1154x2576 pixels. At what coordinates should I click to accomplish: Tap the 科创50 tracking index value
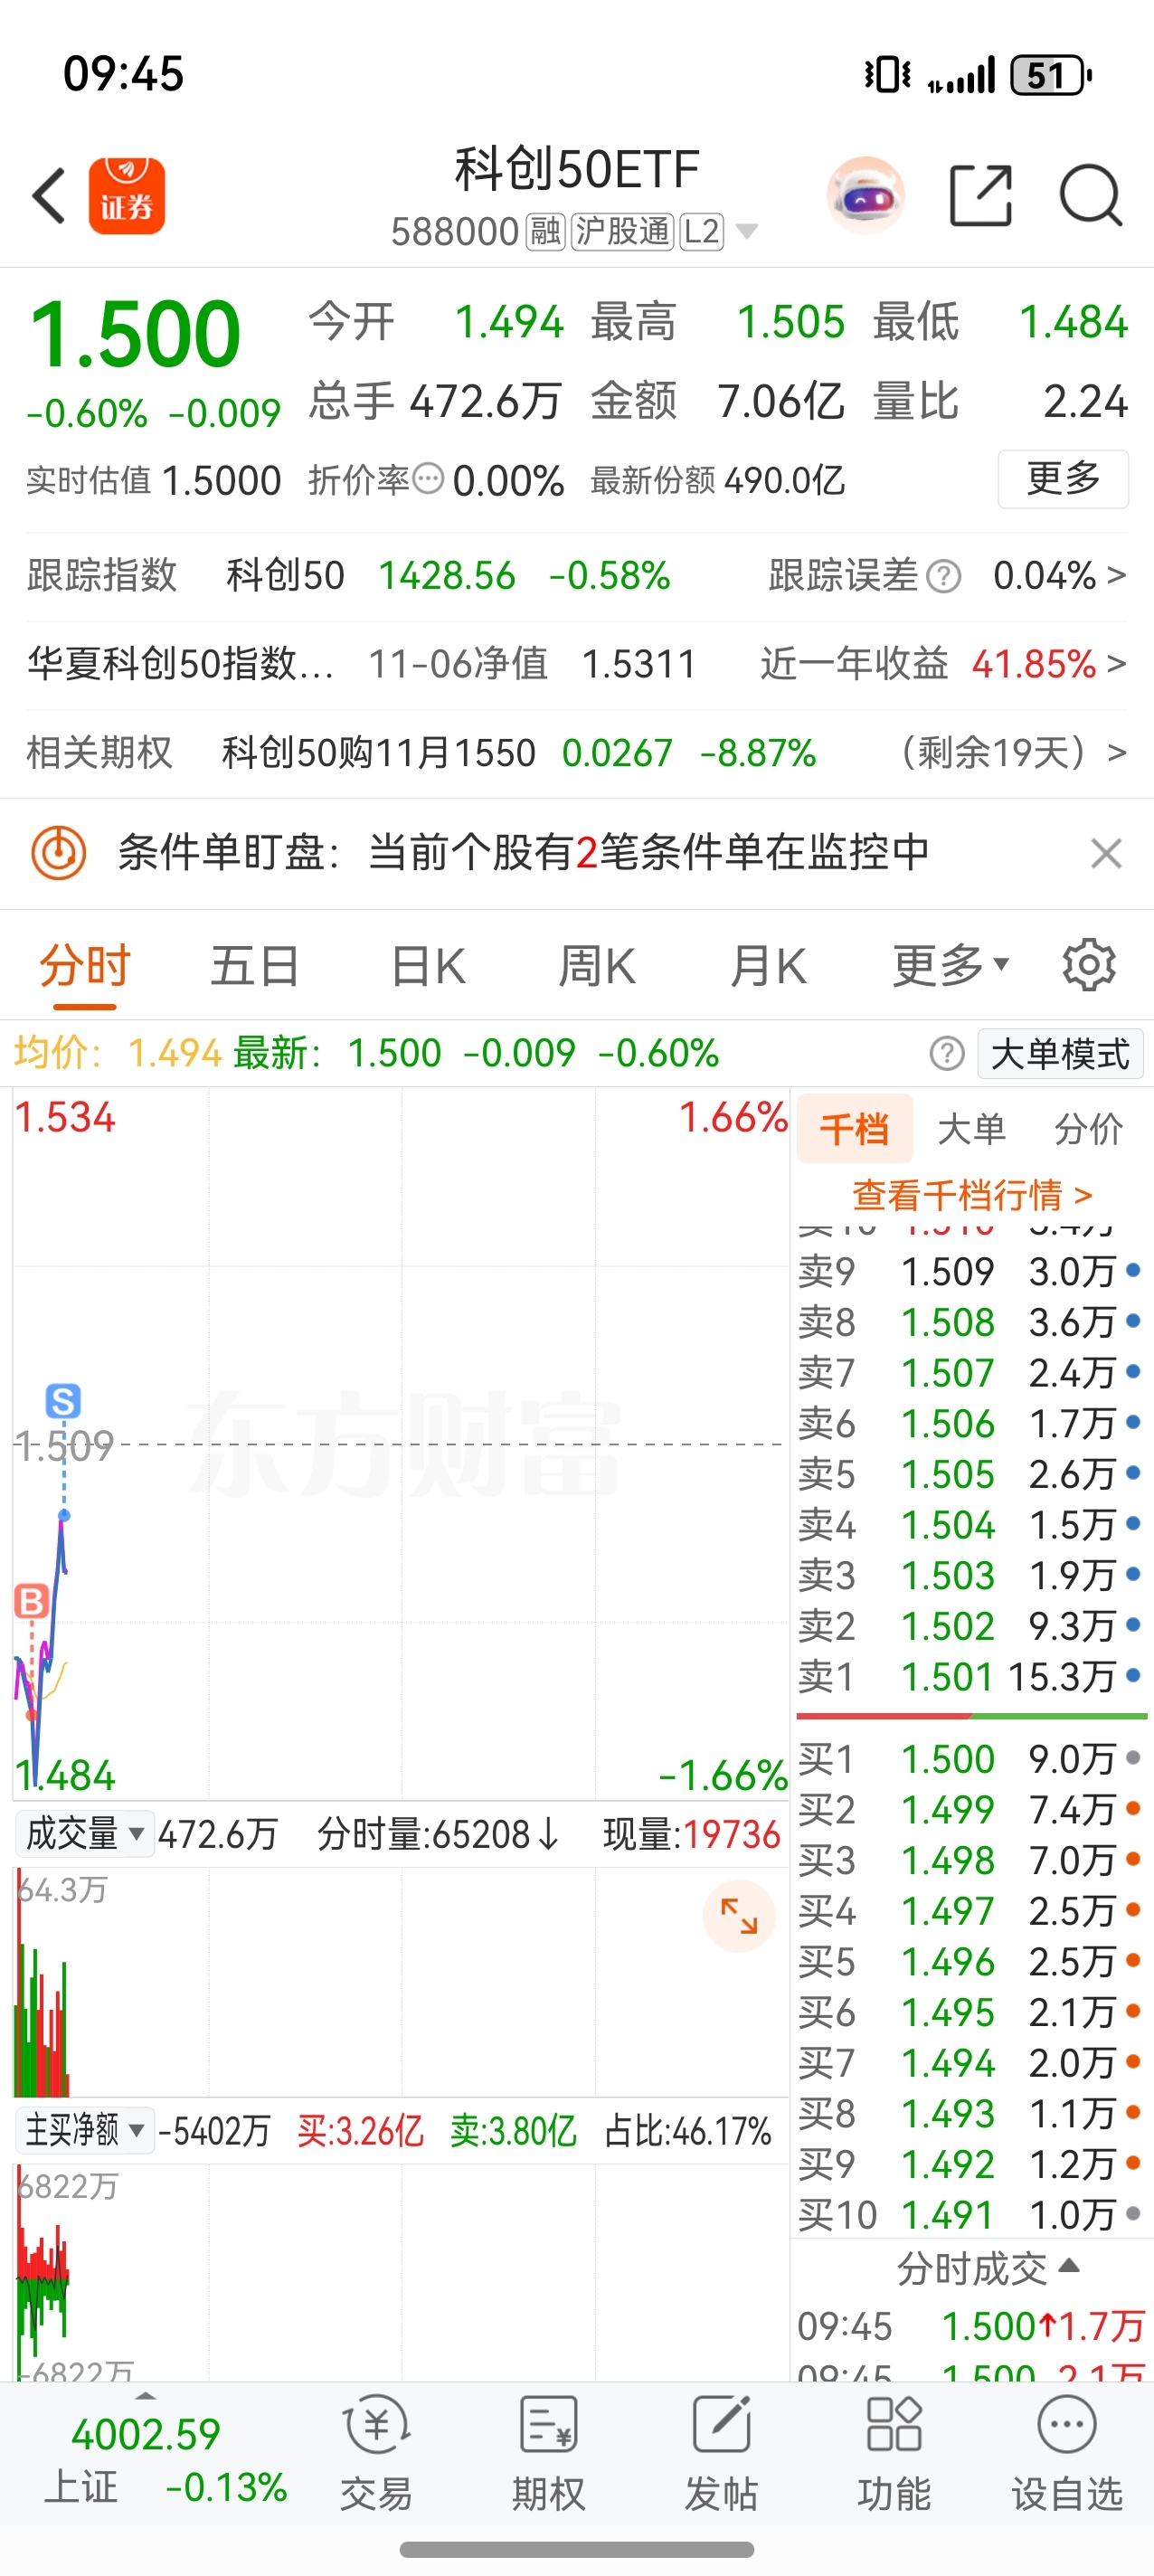446,576
